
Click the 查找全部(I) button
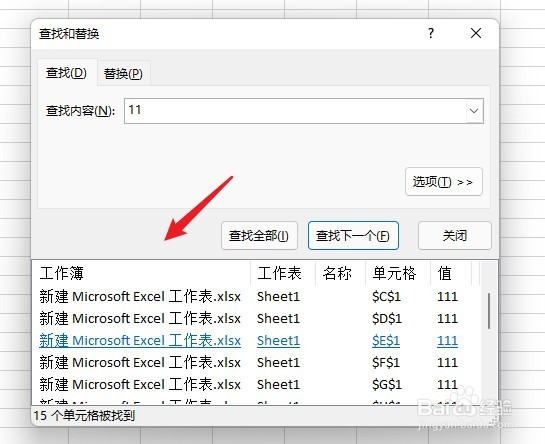259,236
